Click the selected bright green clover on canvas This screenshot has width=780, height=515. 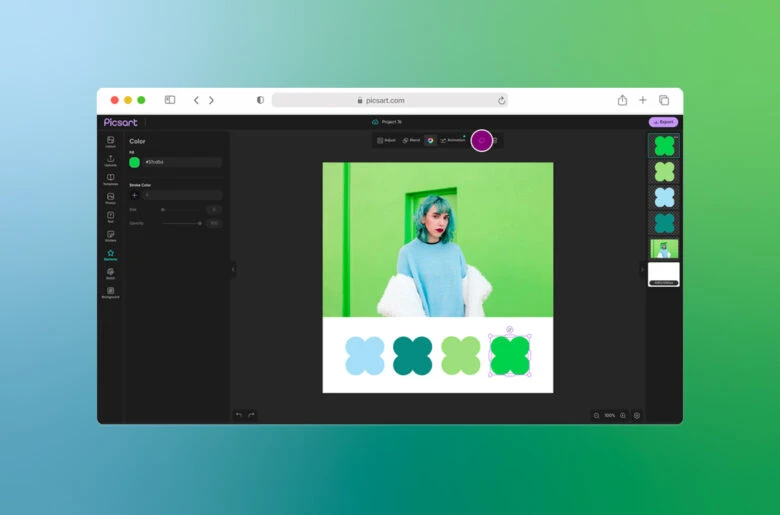(510, 356)
